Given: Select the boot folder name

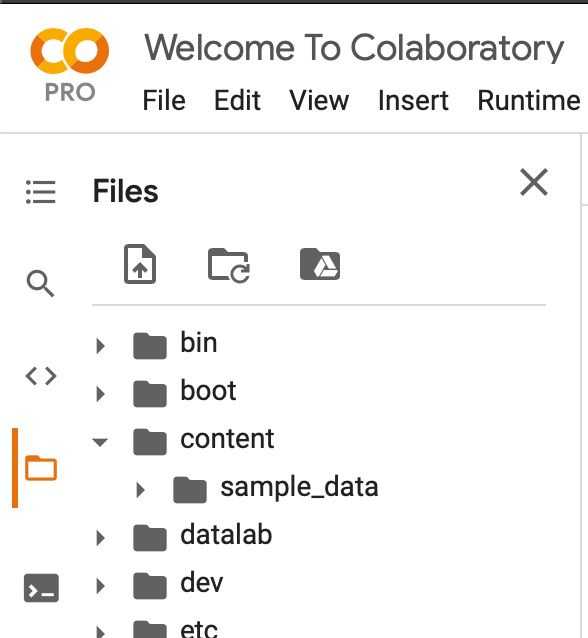Looking at the screenshot, I should [208, 391].
